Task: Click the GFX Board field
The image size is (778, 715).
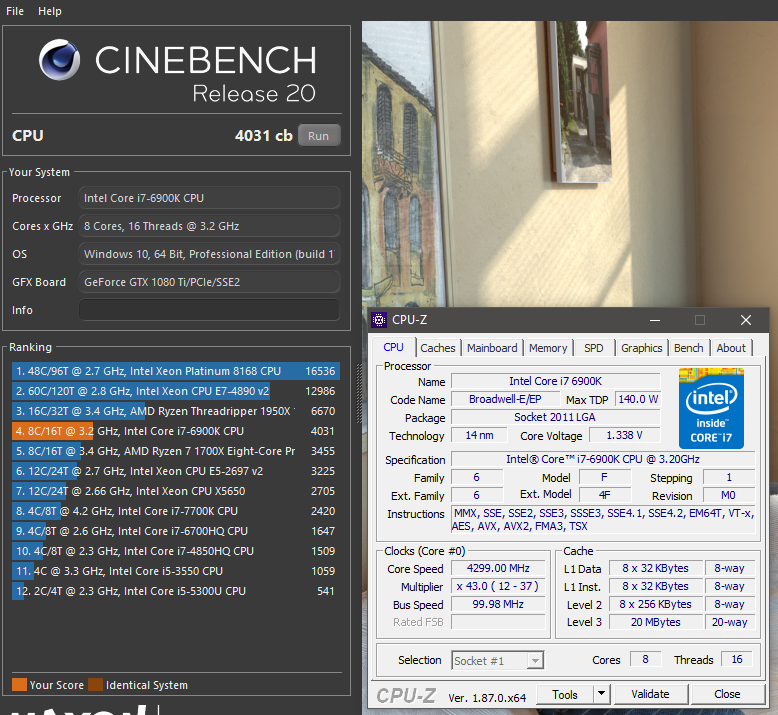Action: coord(209,282)
